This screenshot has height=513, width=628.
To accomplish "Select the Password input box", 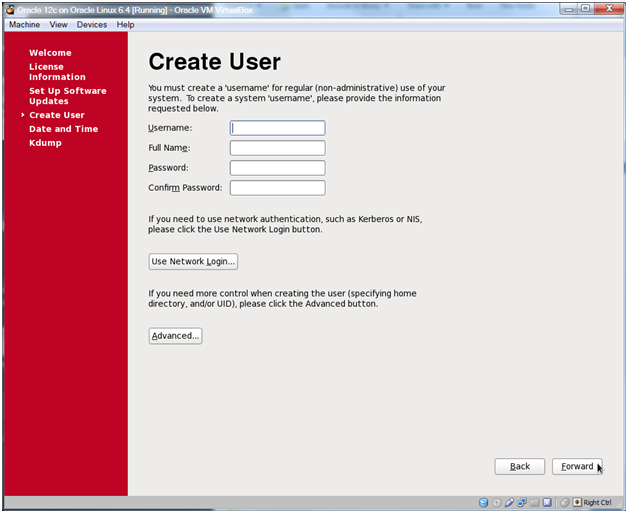I will pos(277,168).
